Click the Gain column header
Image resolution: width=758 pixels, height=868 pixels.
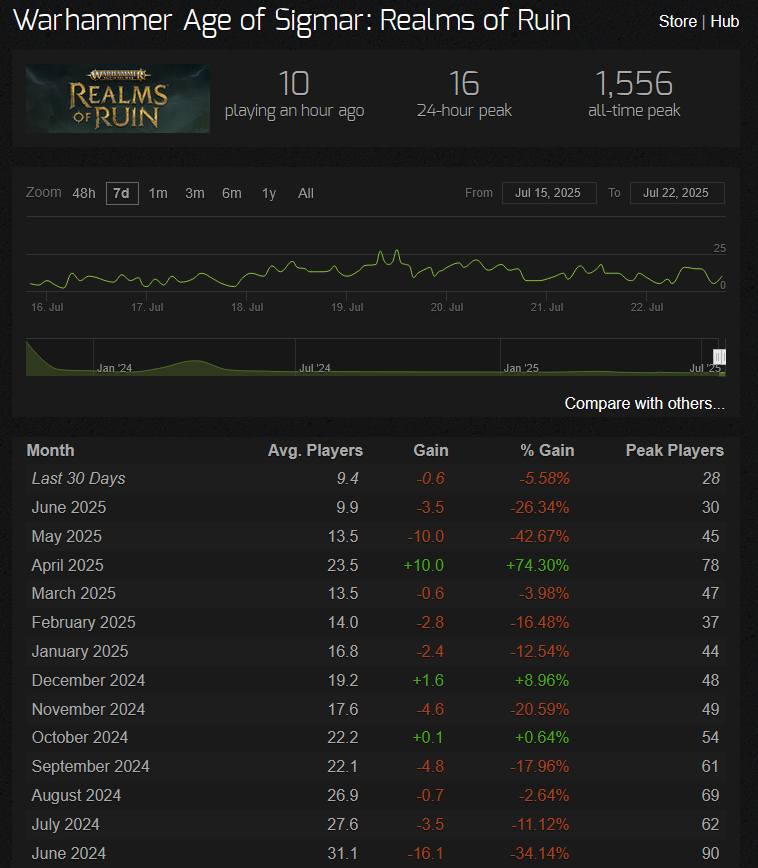pos(431,450)
